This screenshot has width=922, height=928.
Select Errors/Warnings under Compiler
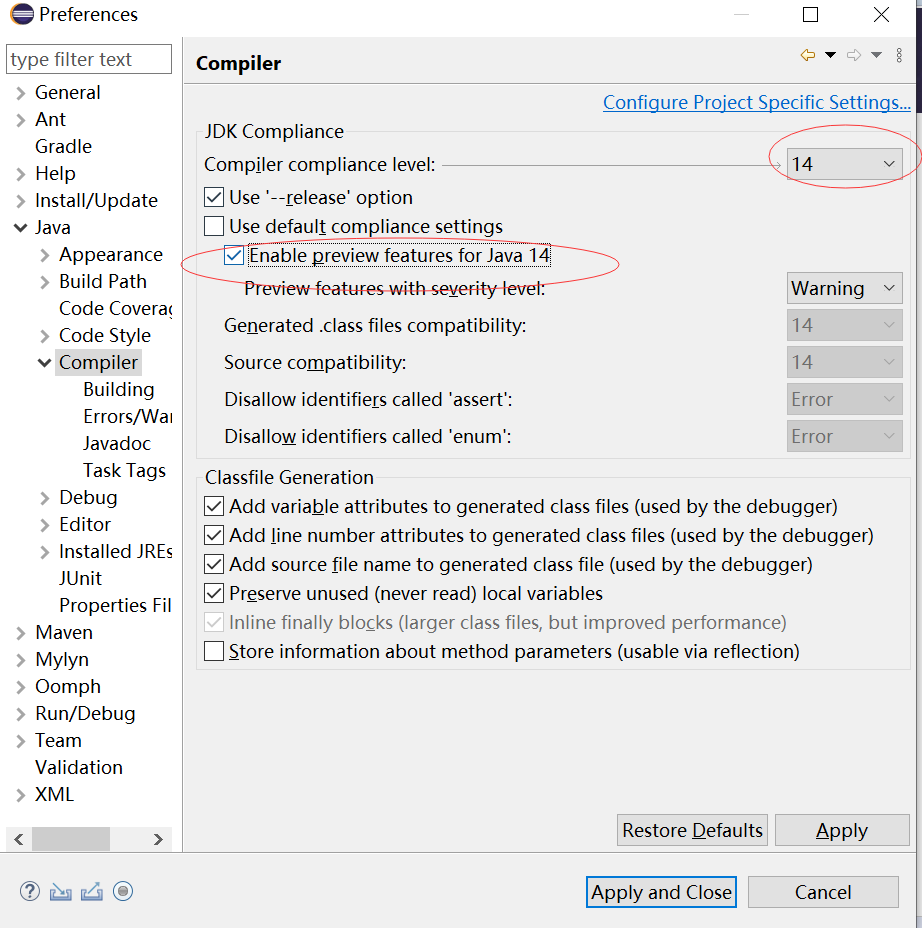(127, 417)
